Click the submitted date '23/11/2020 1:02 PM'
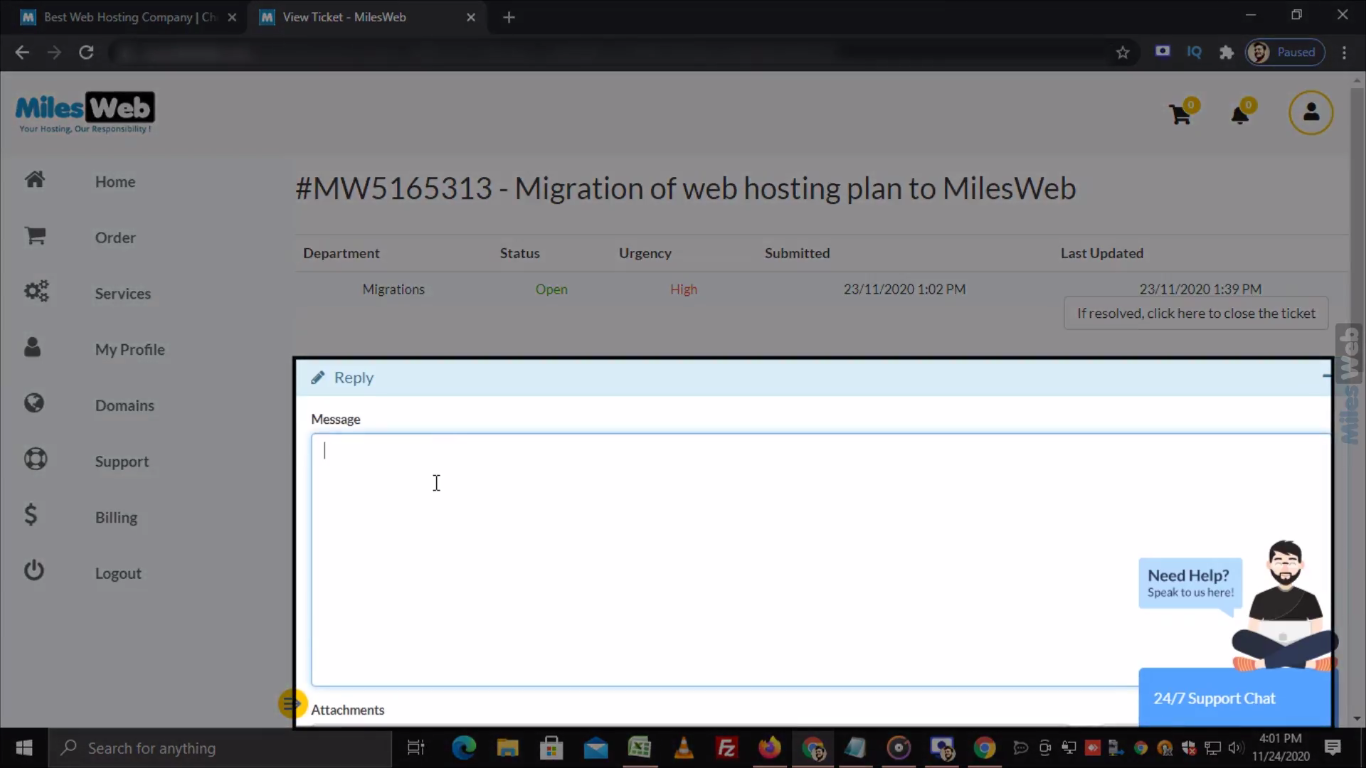 [905, 289]
